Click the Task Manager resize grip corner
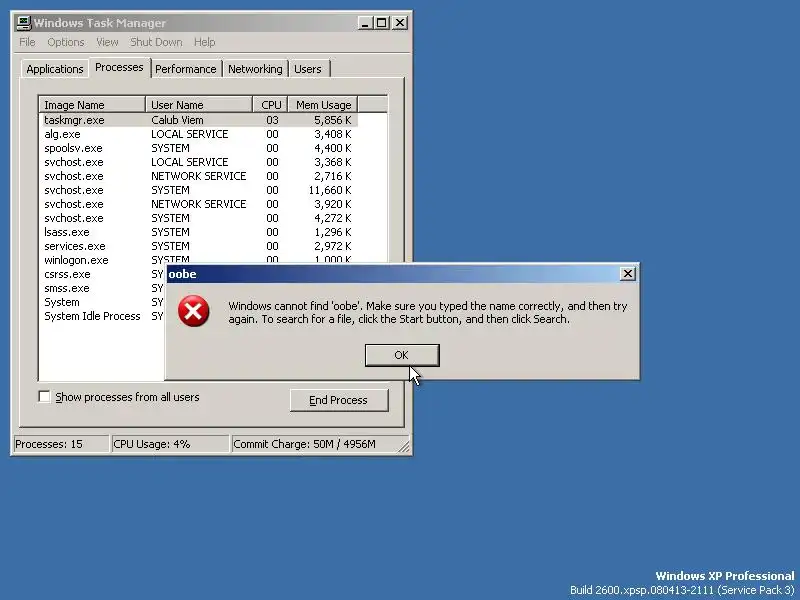 click(x=405, y=447)
